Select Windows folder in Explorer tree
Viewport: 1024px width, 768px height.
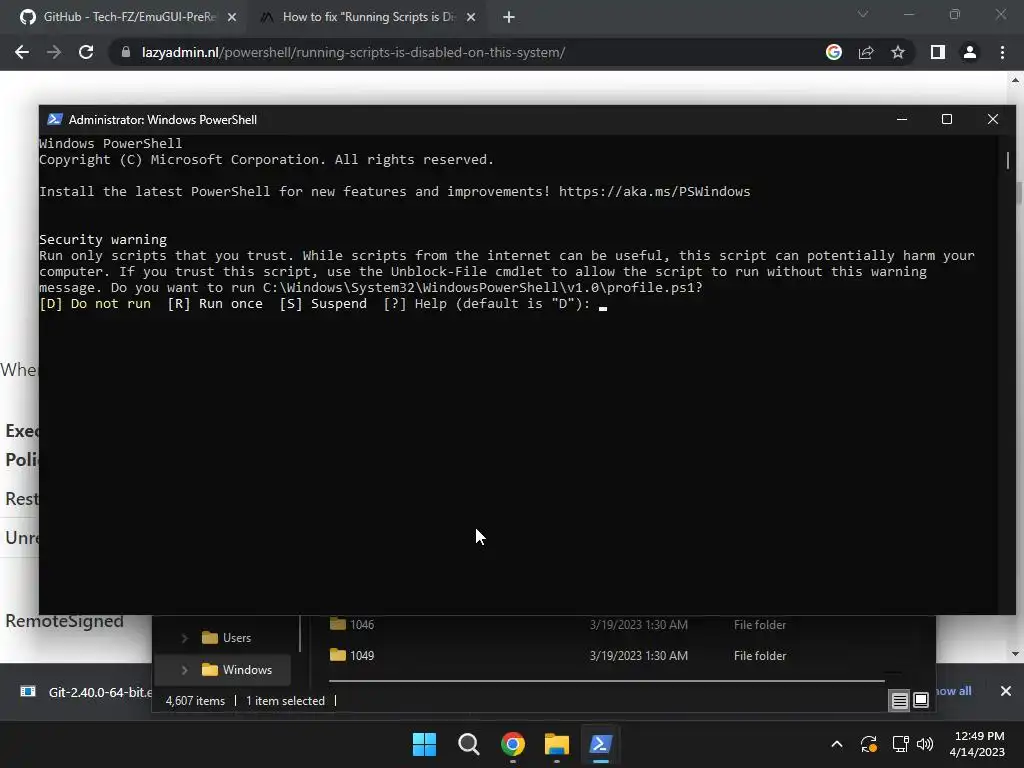click(236, 670)
